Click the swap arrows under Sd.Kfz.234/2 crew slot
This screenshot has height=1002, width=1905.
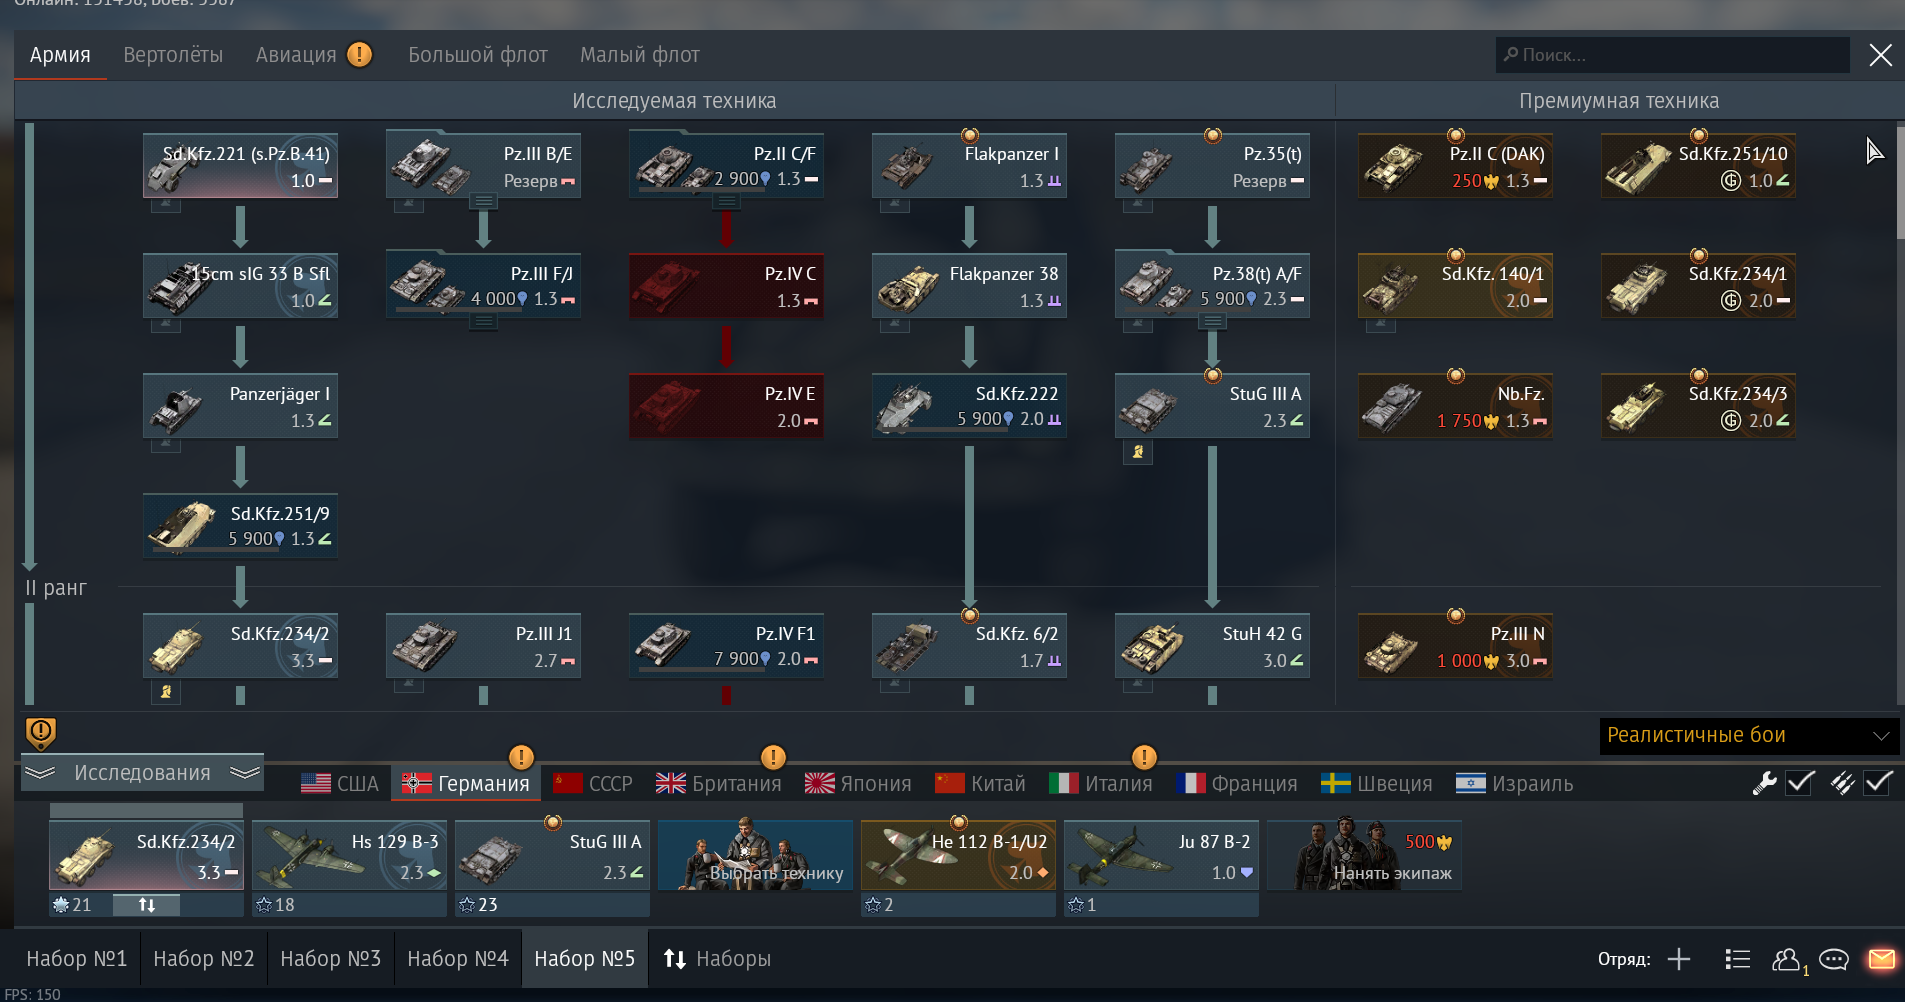click(147, 905)
